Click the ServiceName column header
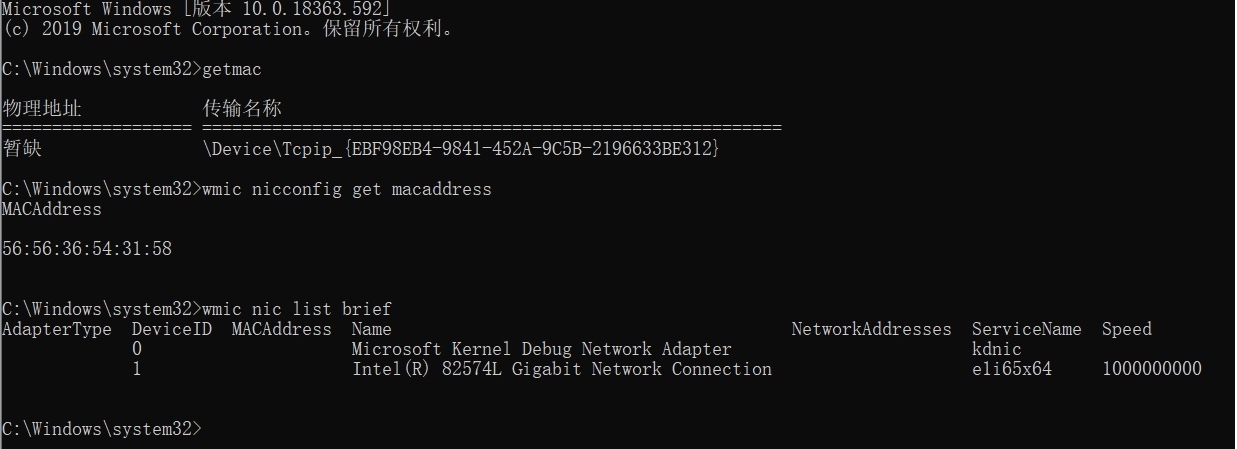This screenshot has height=449, width=1237. pyautogui.click(x=1026, y=329)
